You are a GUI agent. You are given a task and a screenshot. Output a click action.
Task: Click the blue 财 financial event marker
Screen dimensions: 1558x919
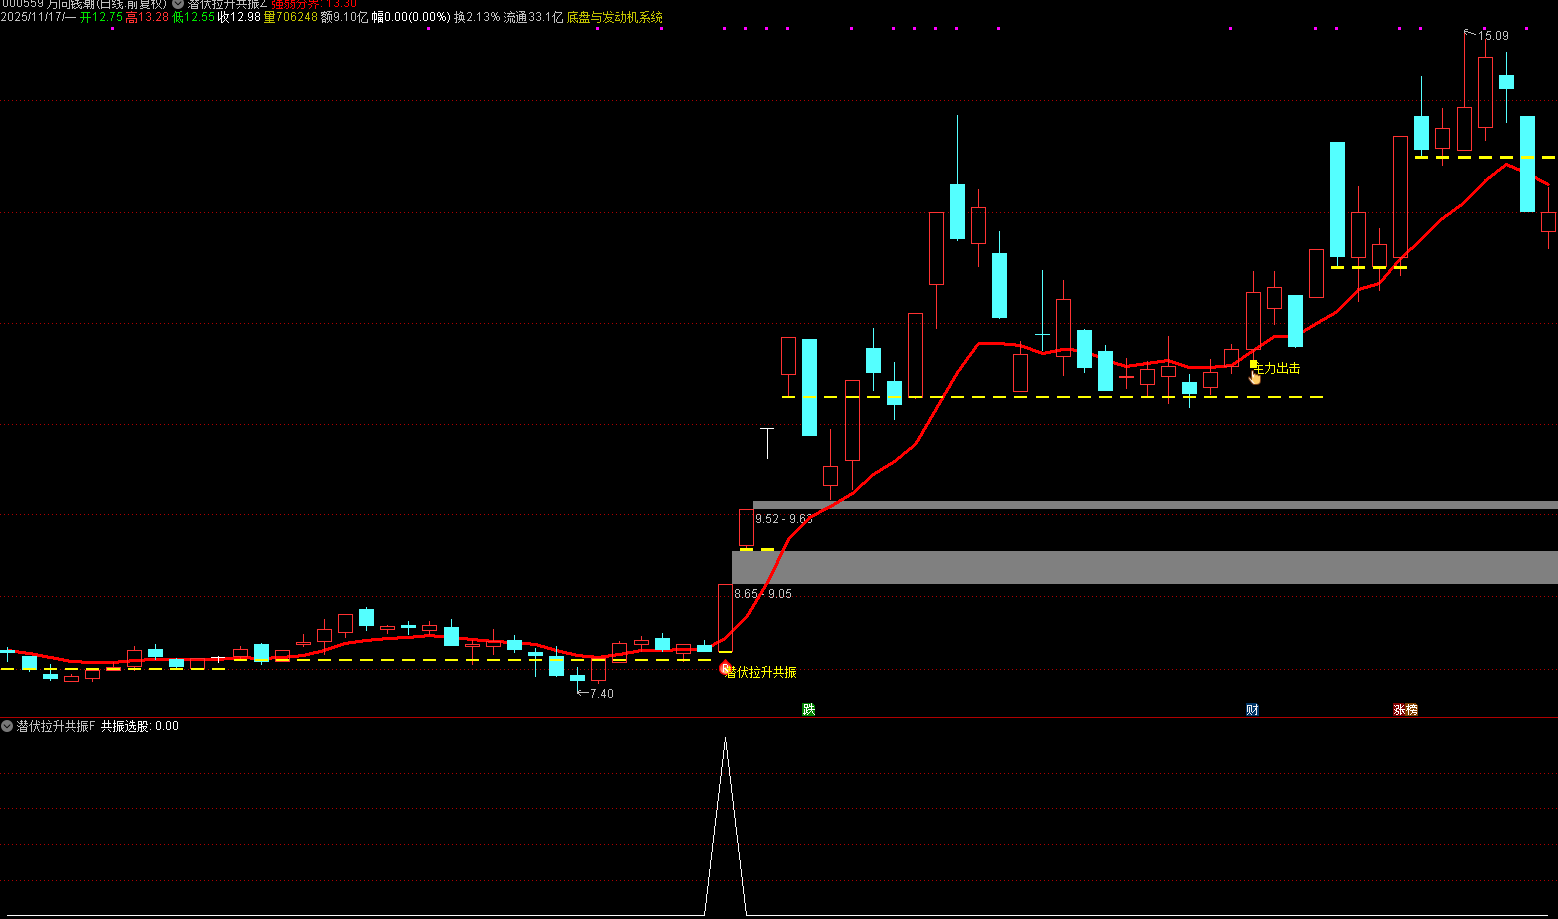pos(1252,710)
